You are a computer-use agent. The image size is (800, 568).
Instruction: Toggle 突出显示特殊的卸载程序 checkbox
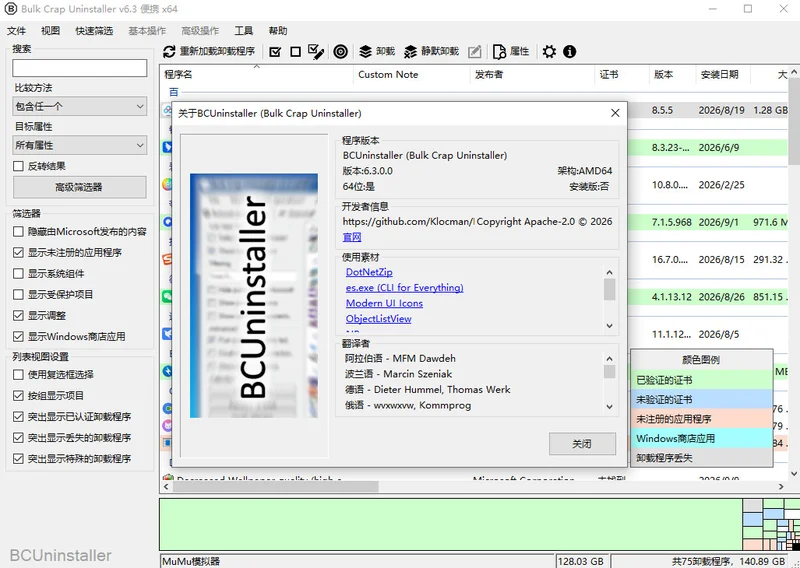18,458
